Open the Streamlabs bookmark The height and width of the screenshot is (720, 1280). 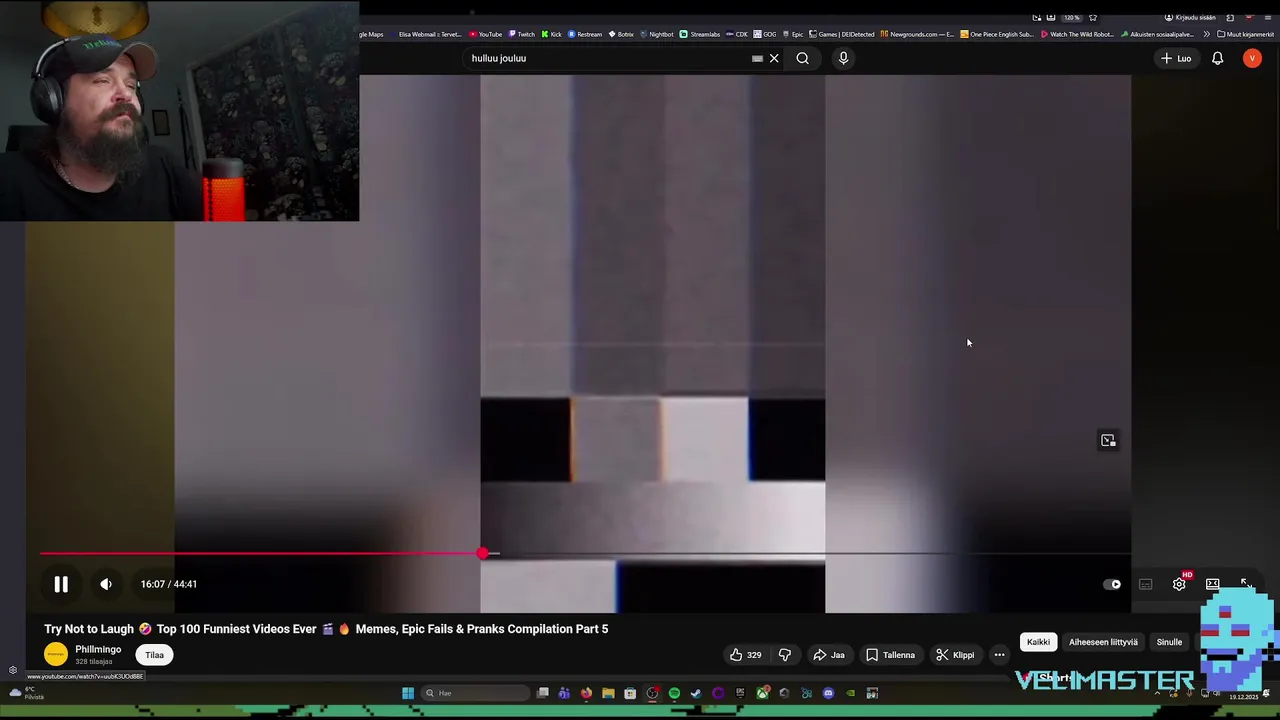[700, 34]
